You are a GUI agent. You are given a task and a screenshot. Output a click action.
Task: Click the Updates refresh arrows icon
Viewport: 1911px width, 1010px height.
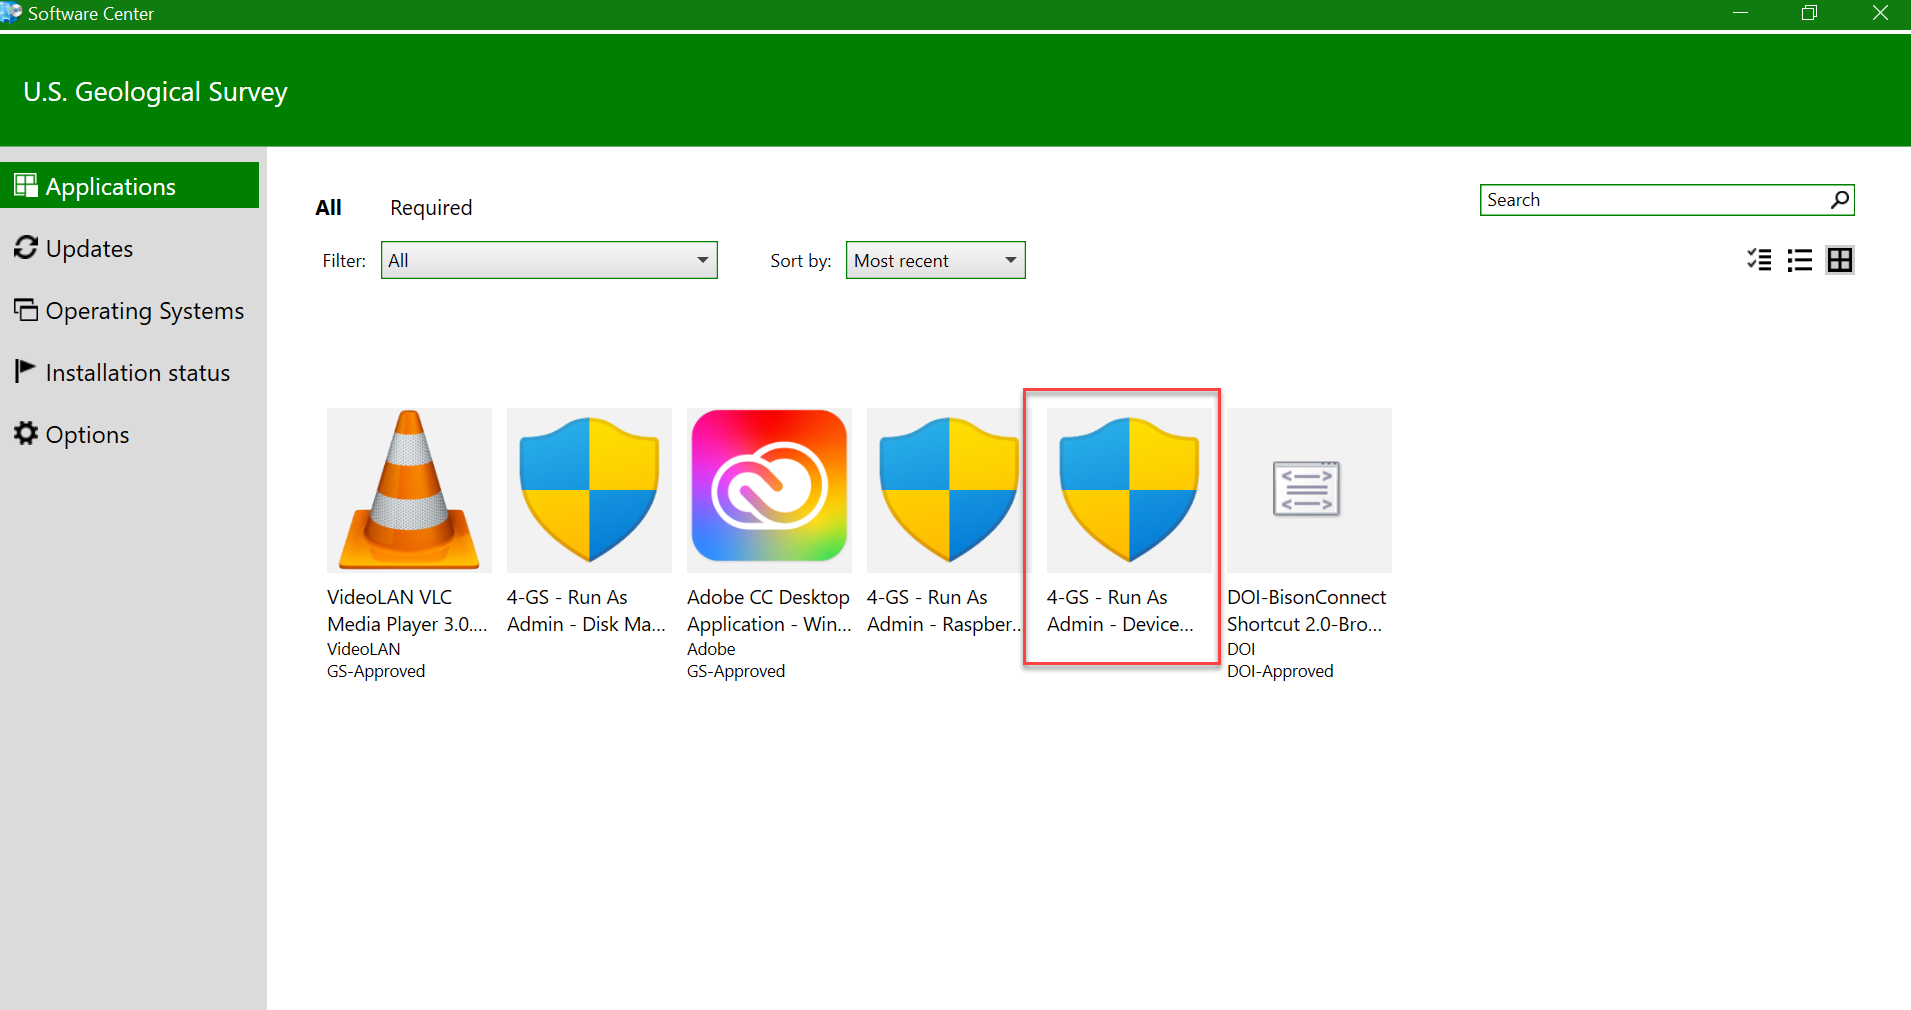coord(26,247)
